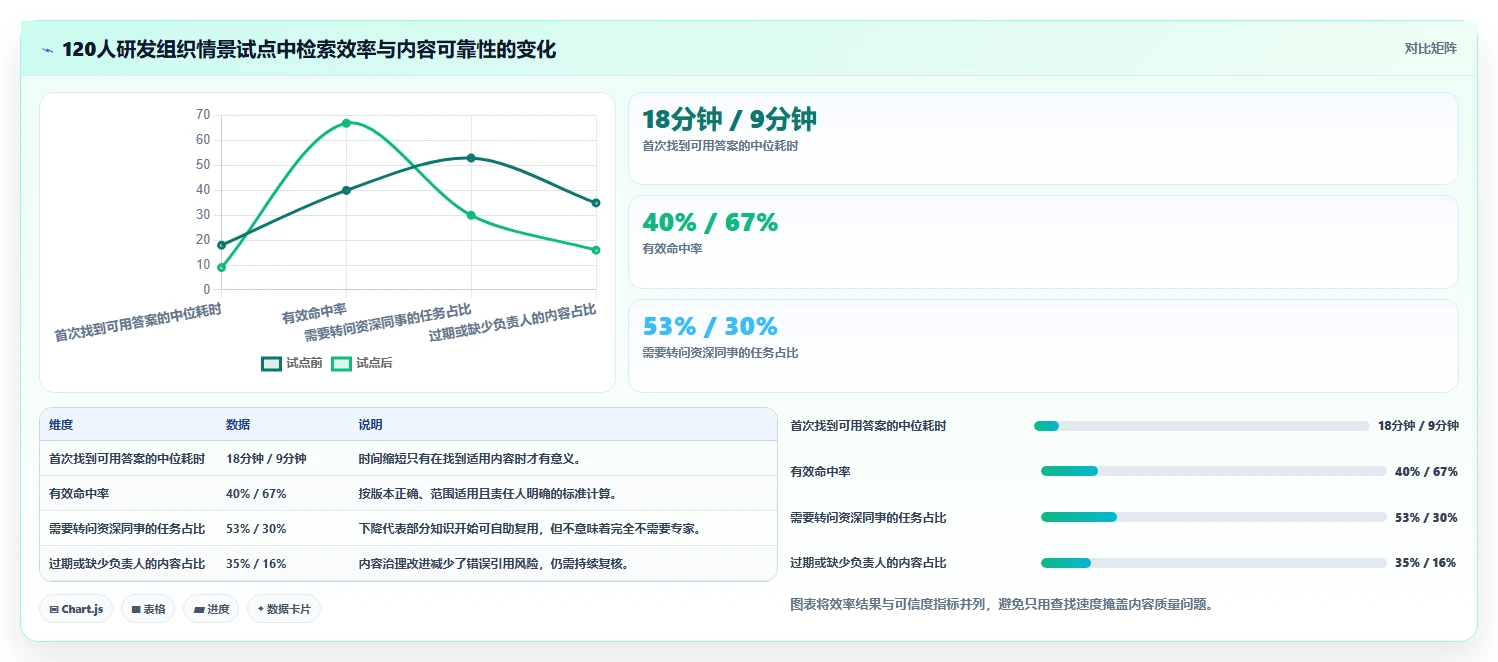Click the progress value label 40% / 67%
Viewport: 1498px width, 662px height.
click(1426, 472)
